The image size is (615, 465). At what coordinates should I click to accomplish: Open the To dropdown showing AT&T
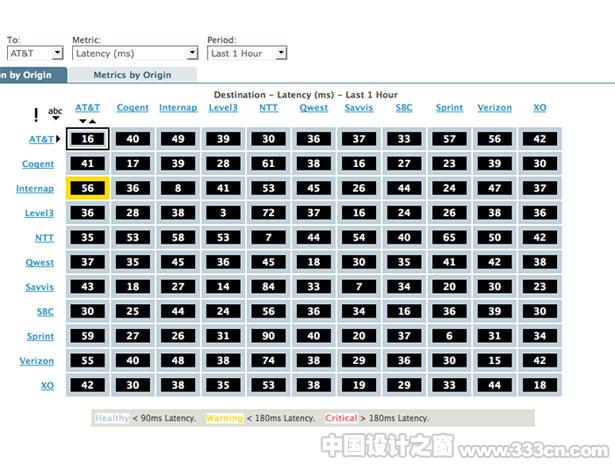pos(35,53)
